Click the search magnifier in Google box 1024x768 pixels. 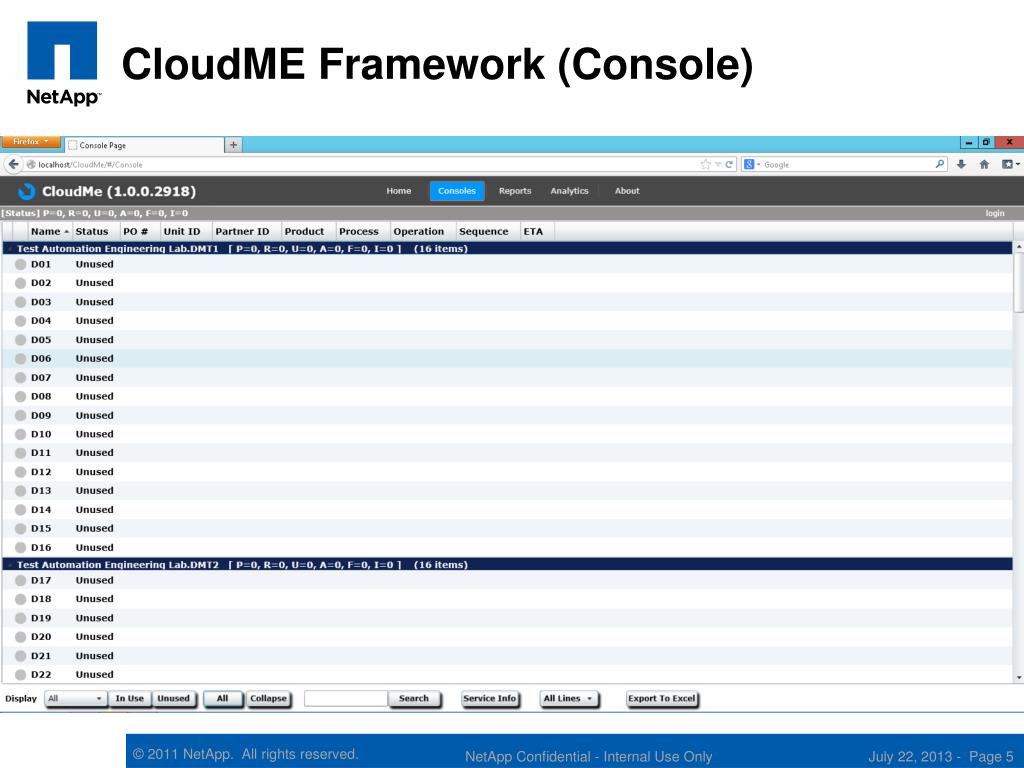[940, 164]
